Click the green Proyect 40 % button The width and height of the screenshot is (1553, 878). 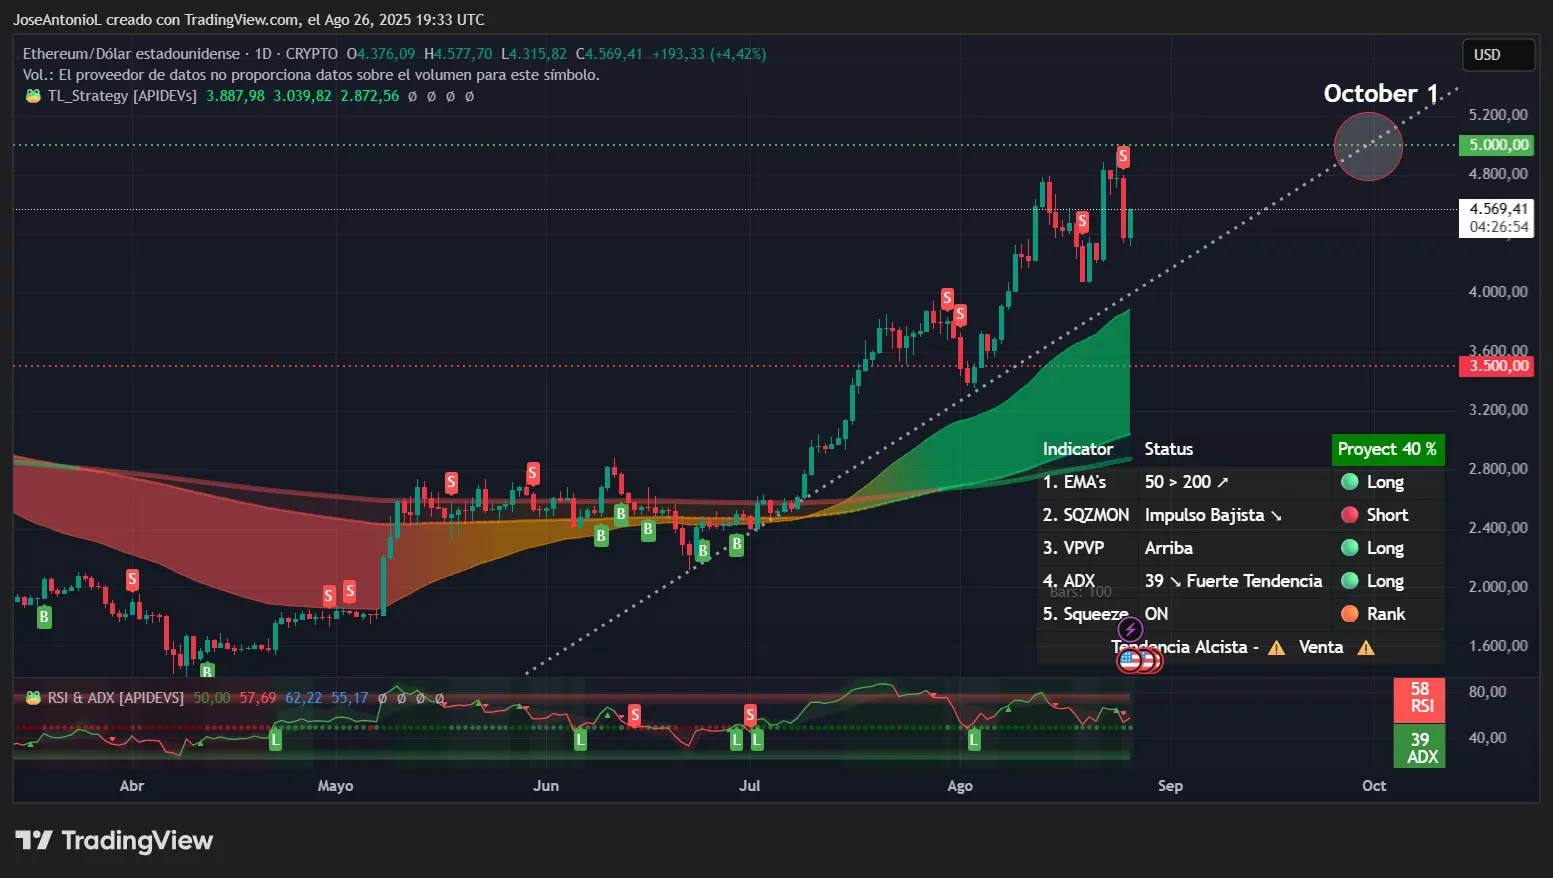(1388, 449)
